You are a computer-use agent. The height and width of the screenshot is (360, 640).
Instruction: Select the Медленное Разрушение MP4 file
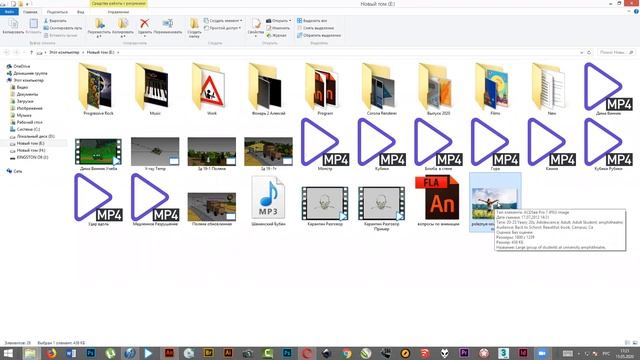(155, 200)
